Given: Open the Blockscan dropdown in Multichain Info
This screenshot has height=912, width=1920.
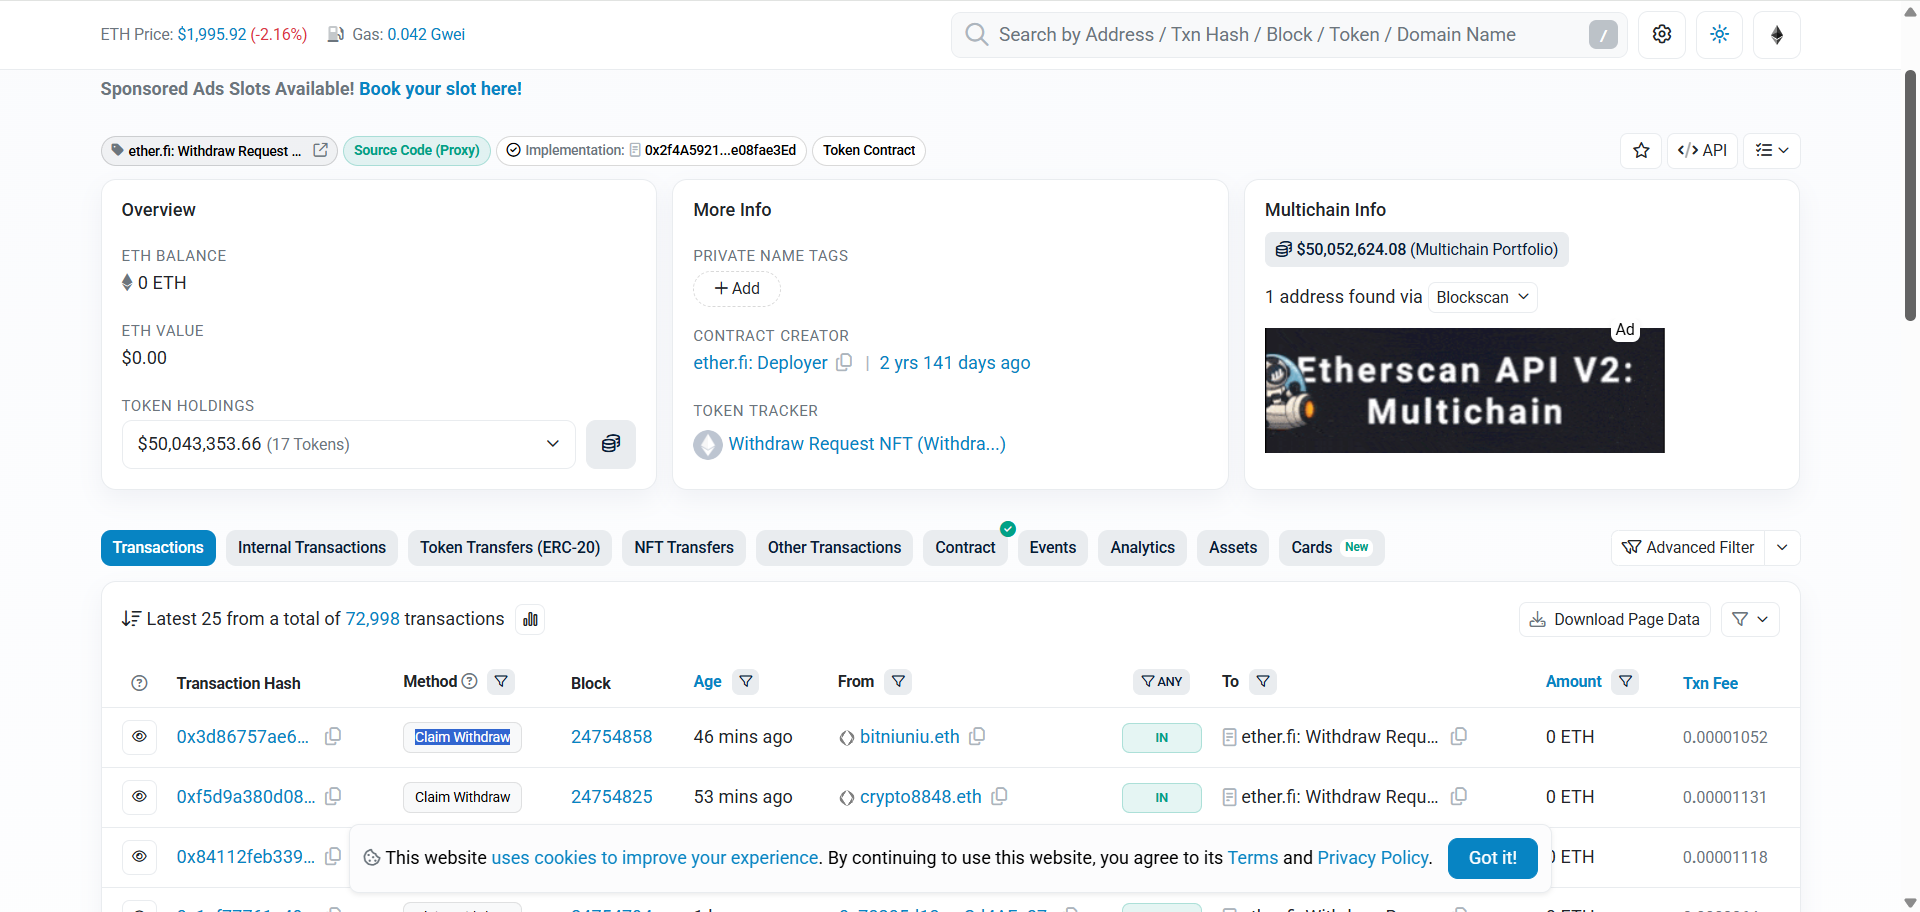Looking at the screenshot, I should point(1482,297).
